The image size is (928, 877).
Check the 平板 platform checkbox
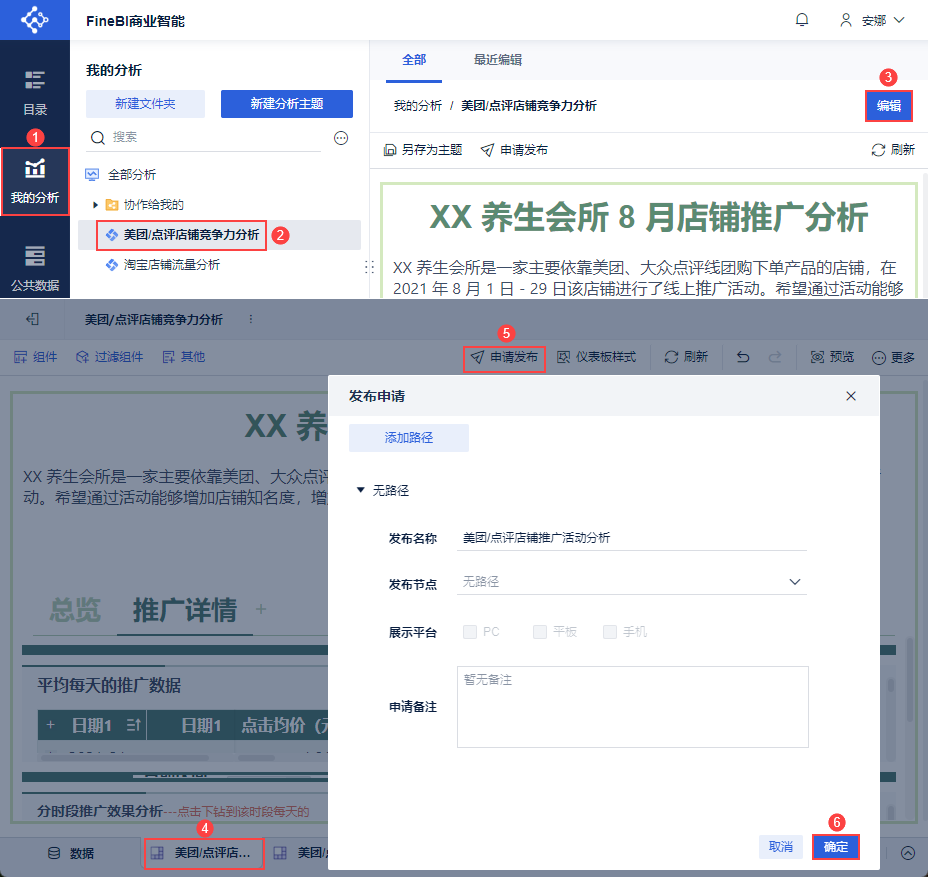pos(540,632)
